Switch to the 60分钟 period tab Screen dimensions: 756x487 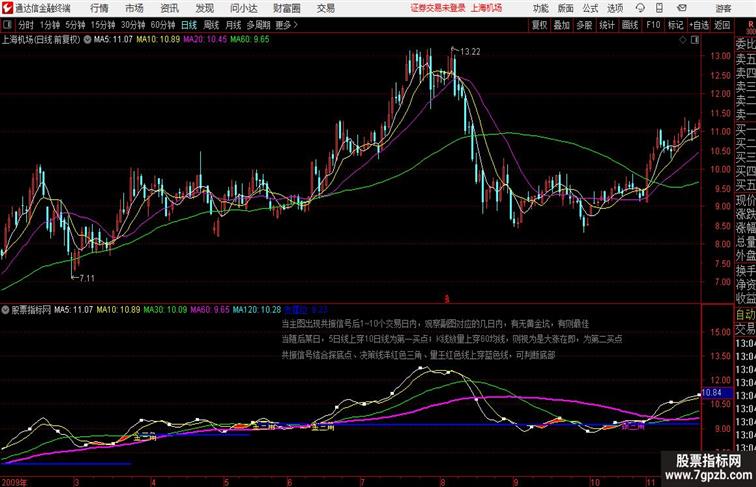click(163, 25)
